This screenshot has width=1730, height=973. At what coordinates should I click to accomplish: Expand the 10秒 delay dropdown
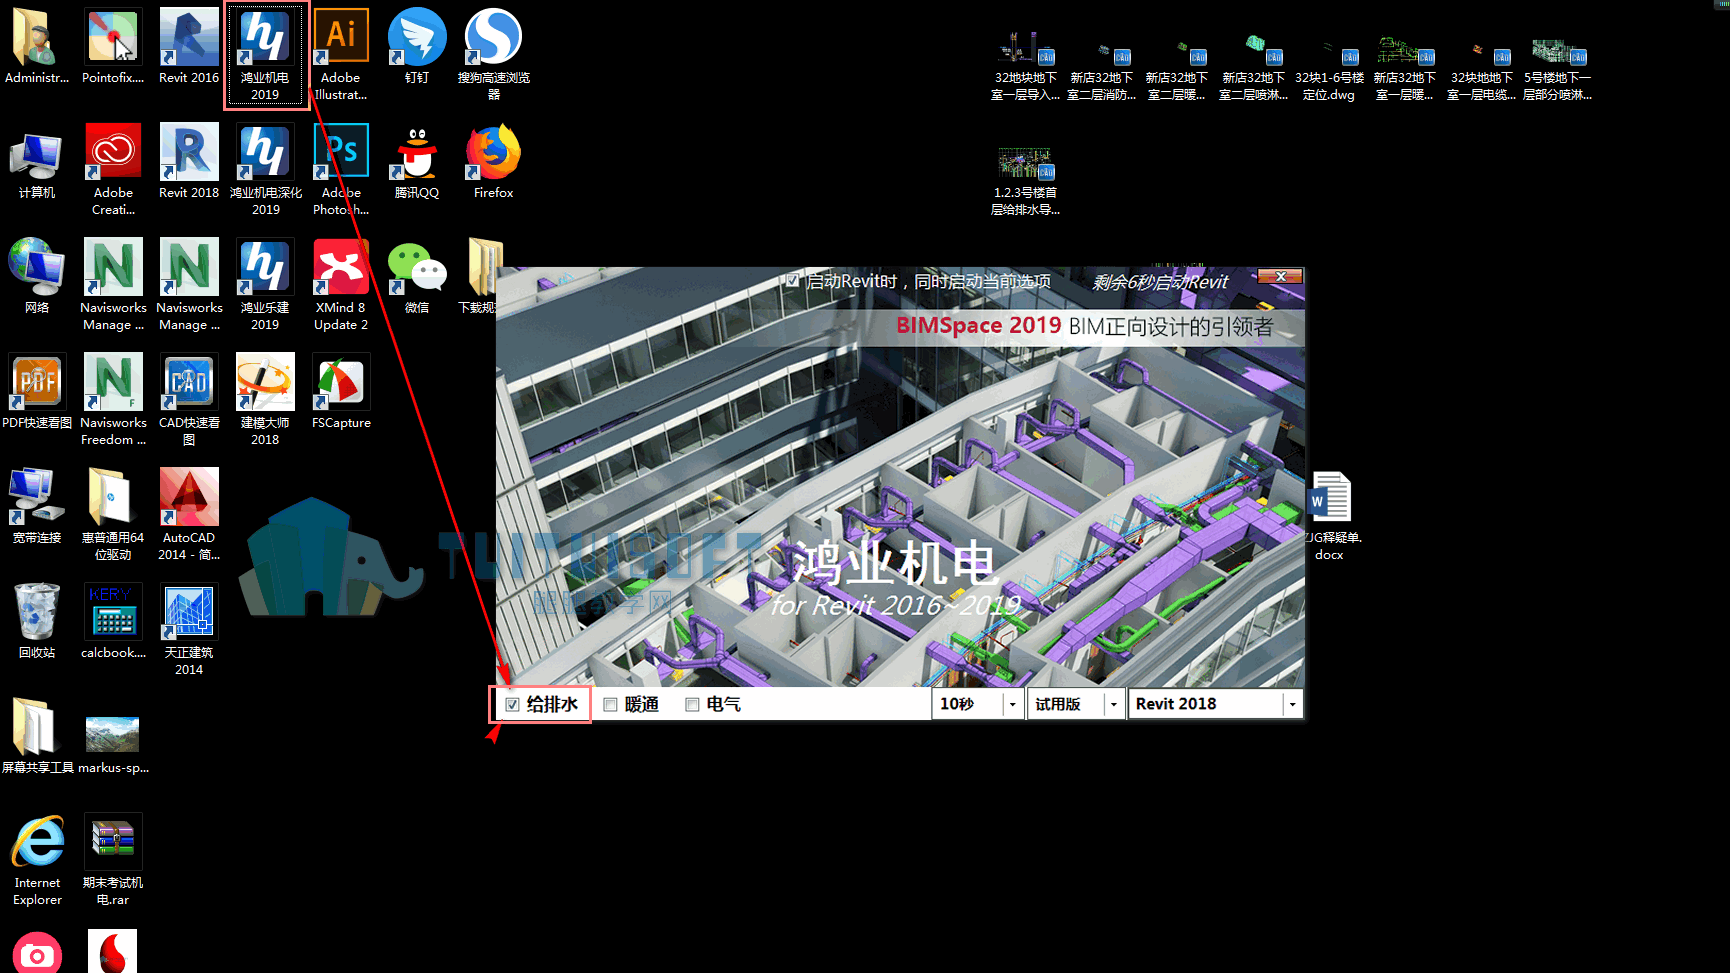pyautogui.click(x=1012, y=704)
